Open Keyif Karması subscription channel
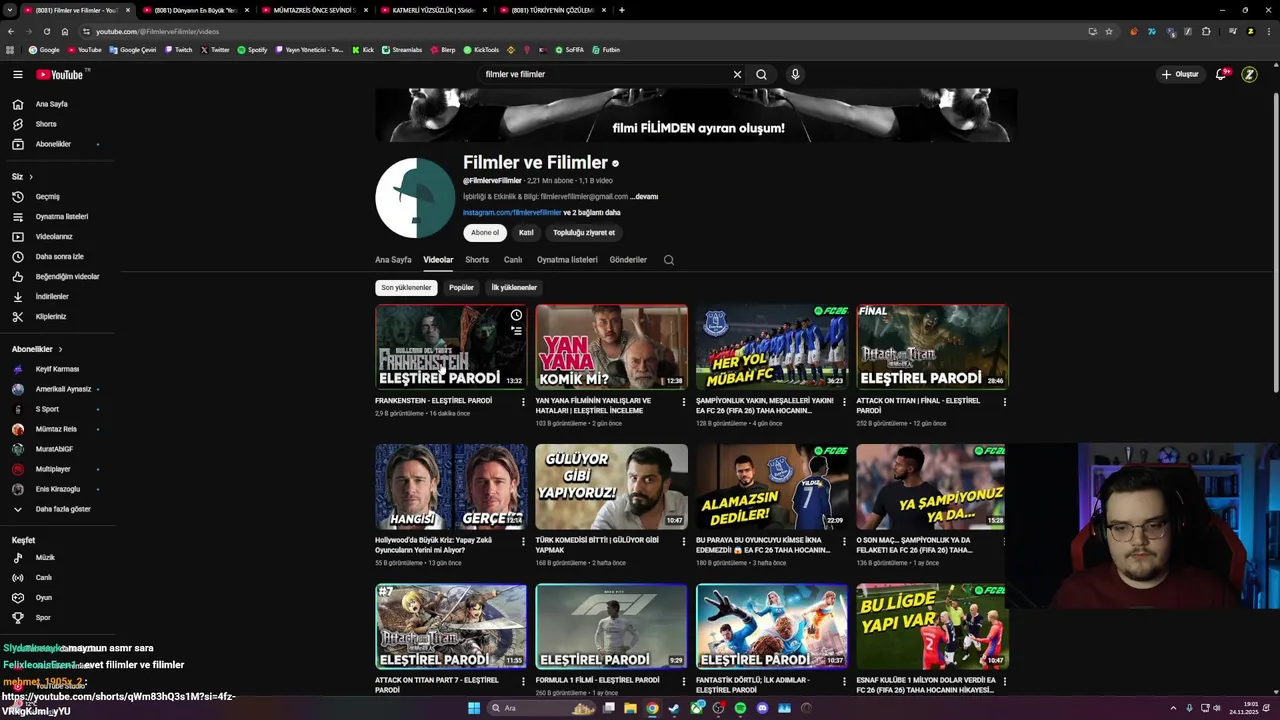 [x=57, y=369]
